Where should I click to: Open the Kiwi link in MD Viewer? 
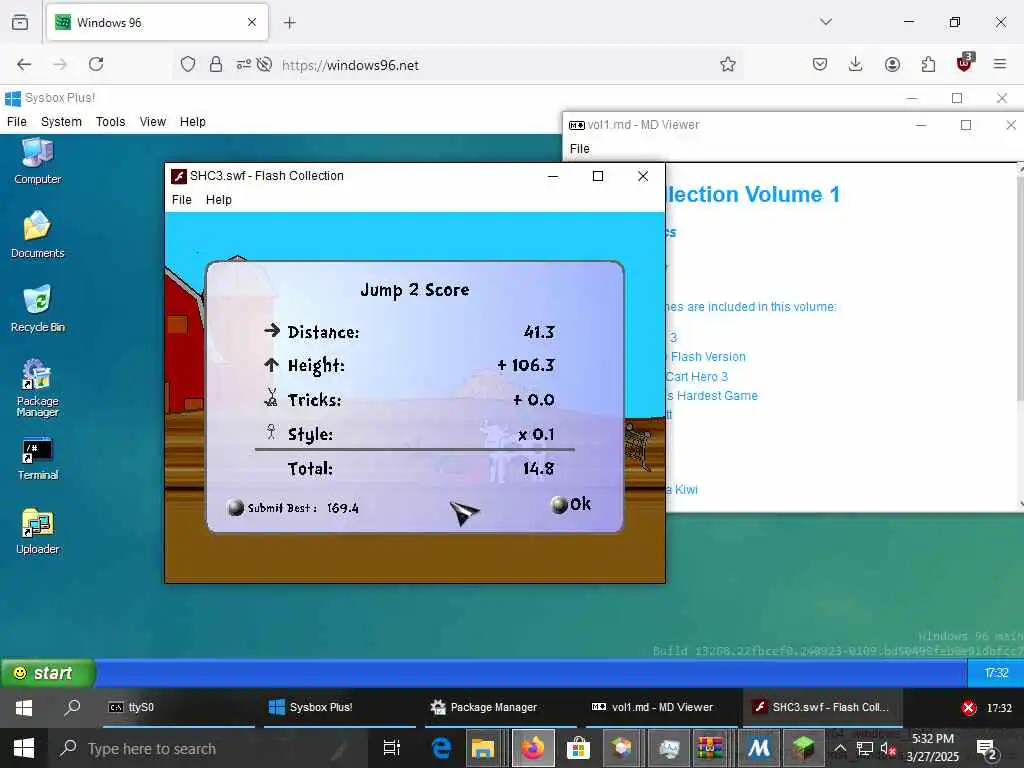pos(682,490)
